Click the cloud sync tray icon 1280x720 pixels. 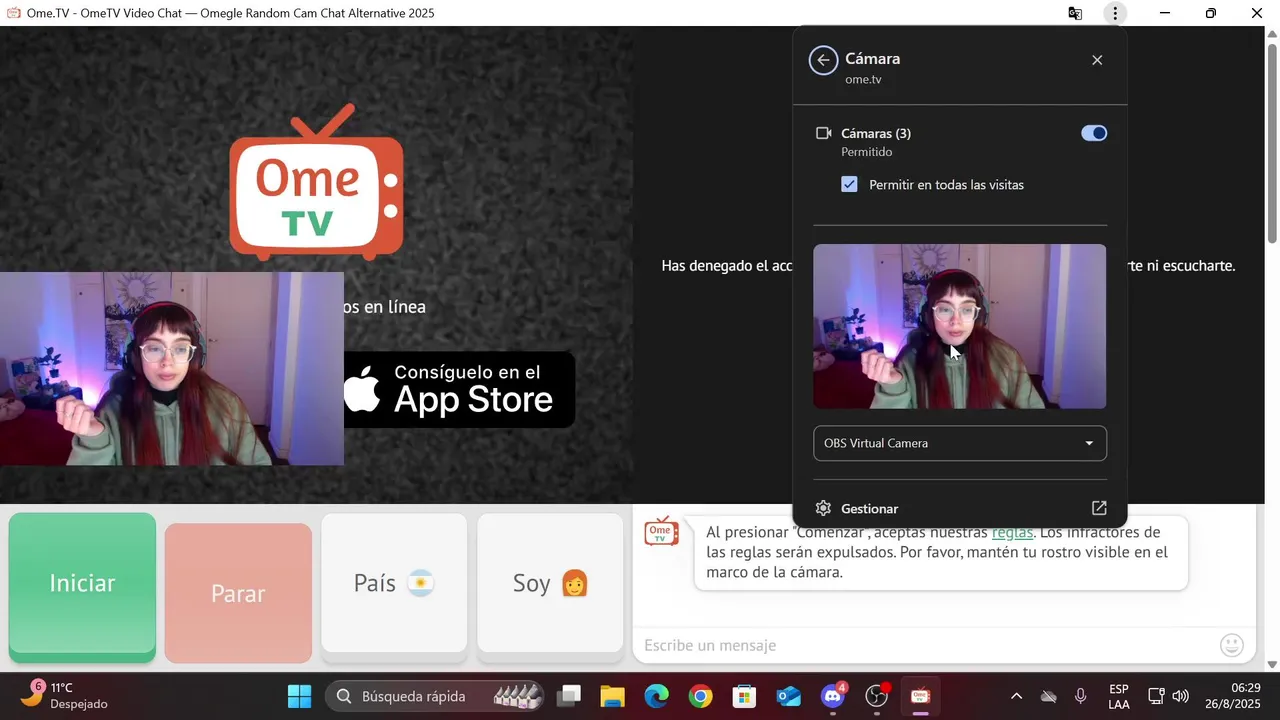point(1049,696)
